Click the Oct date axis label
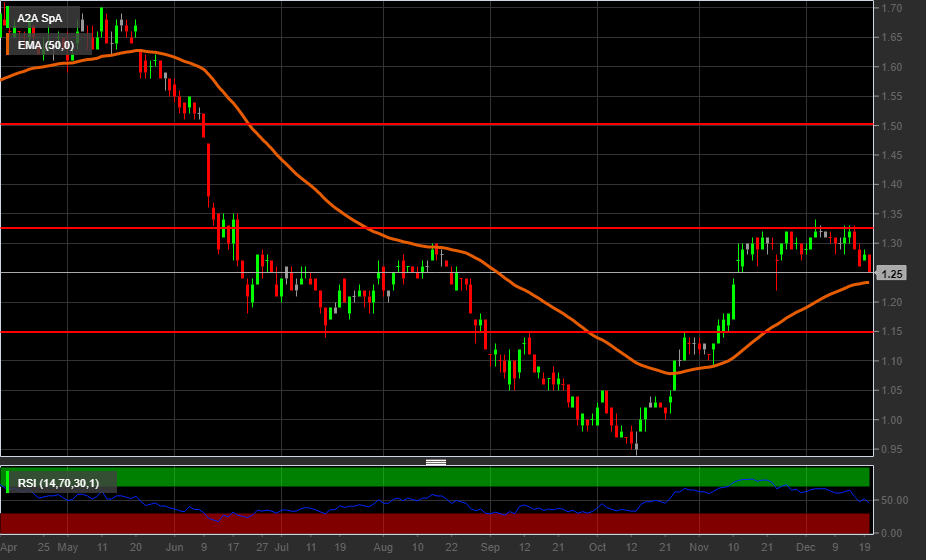The image size is (926, 560). coord(598,548)
